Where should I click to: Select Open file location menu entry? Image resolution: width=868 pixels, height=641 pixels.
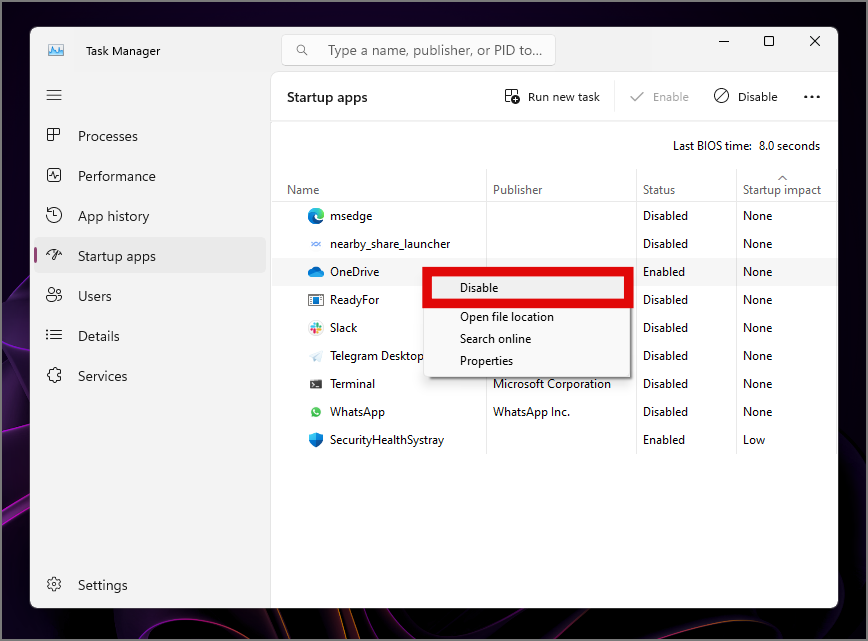[528, 317]
